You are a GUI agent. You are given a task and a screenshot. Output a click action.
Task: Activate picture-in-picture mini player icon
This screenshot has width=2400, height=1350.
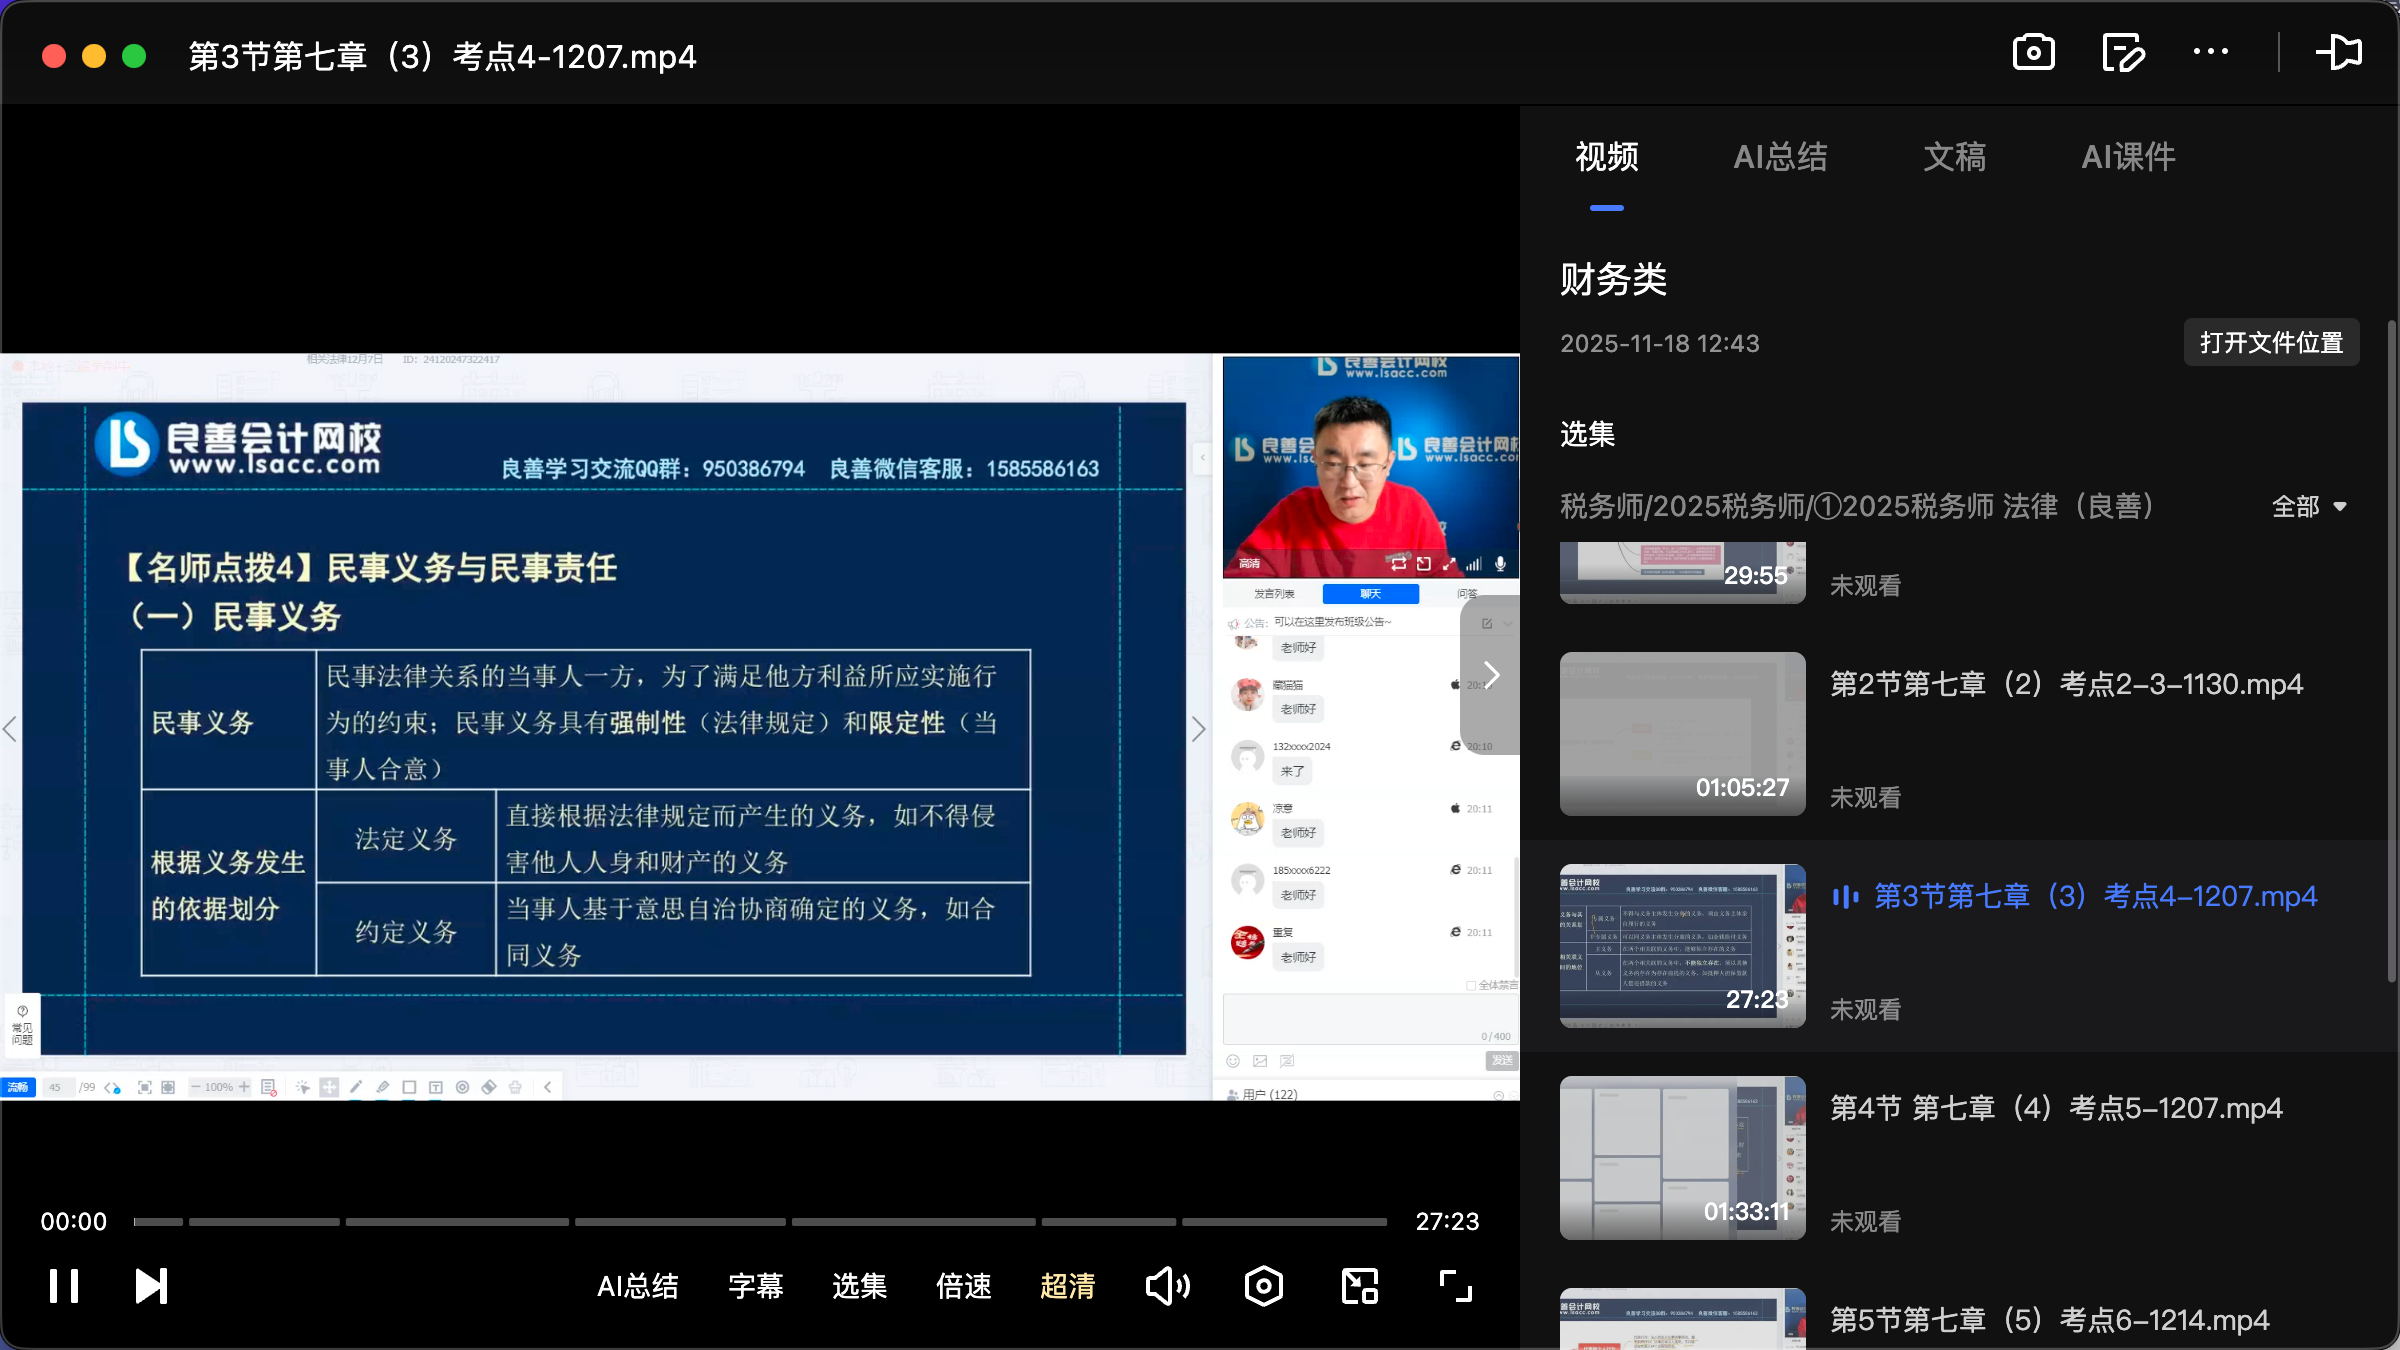click(1358, 1286)
